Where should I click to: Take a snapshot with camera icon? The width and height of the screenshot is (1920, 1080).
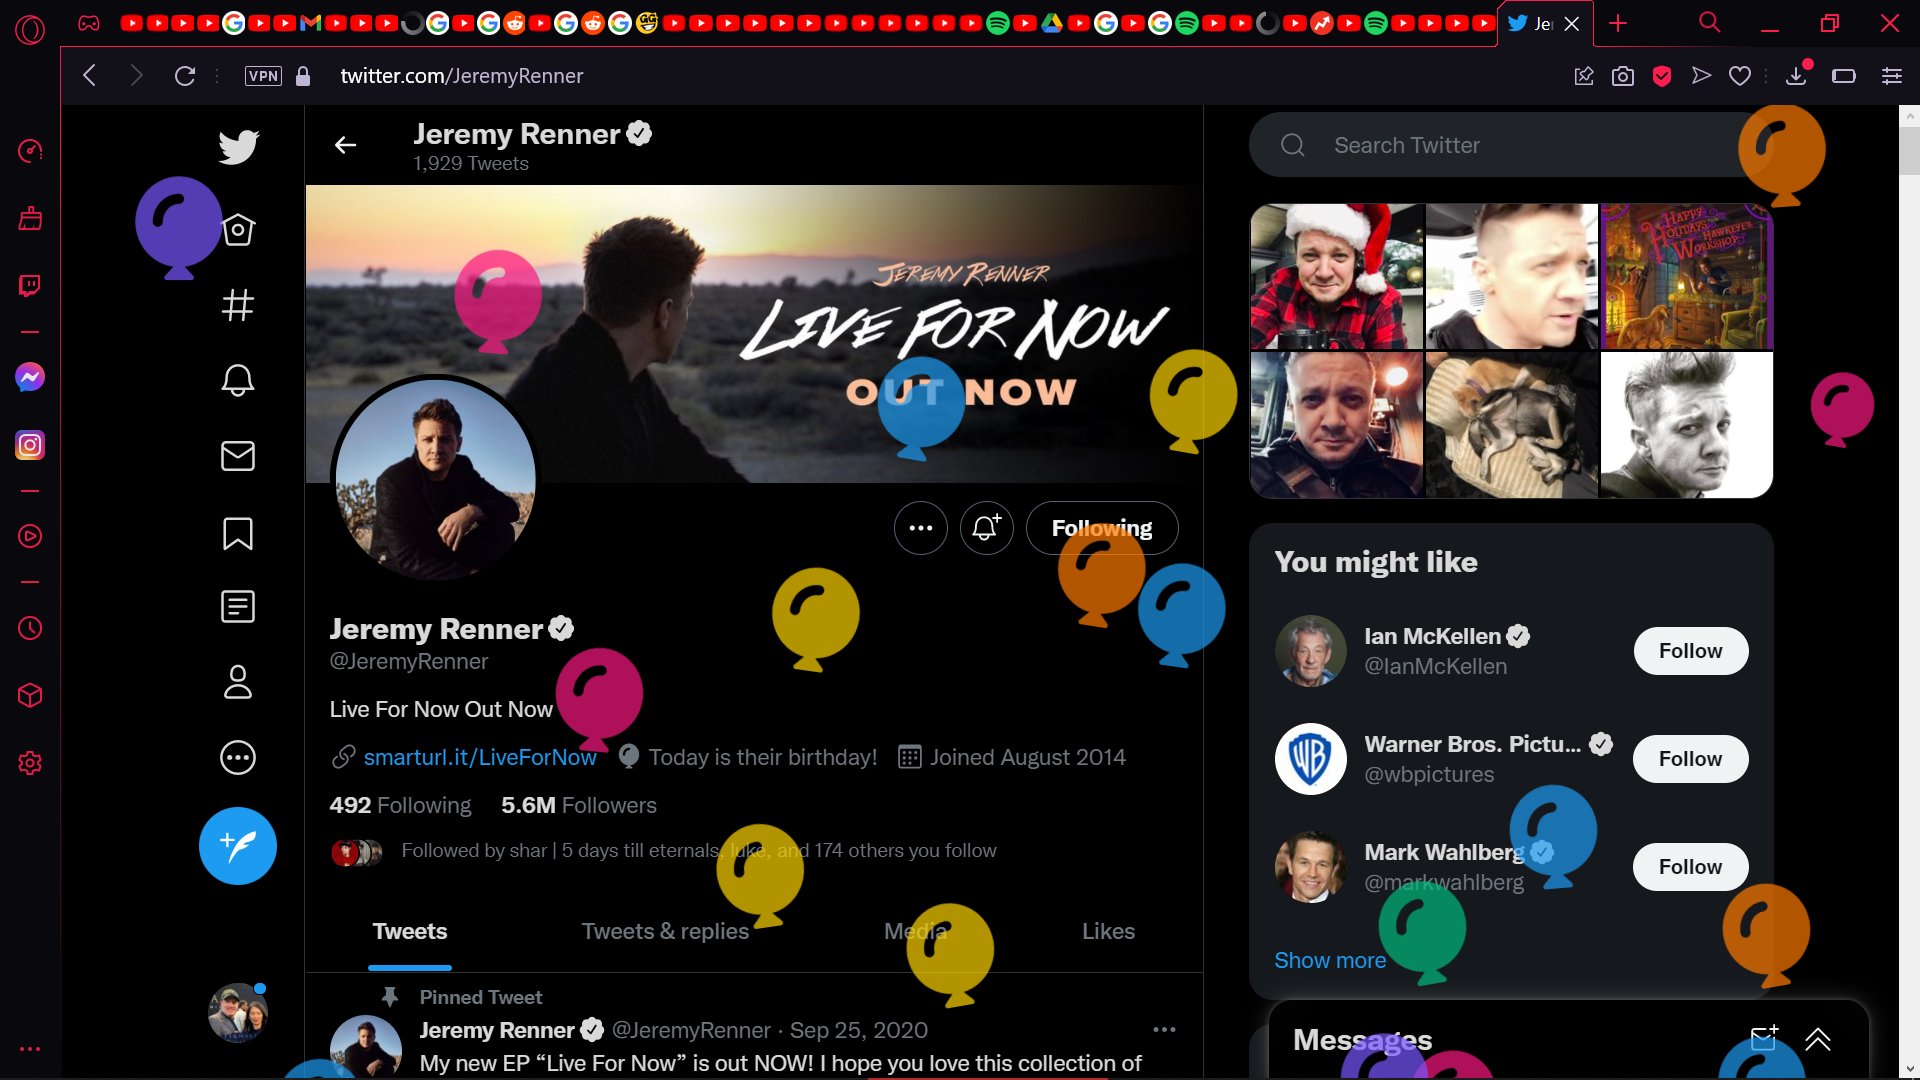coord(1623,76)
